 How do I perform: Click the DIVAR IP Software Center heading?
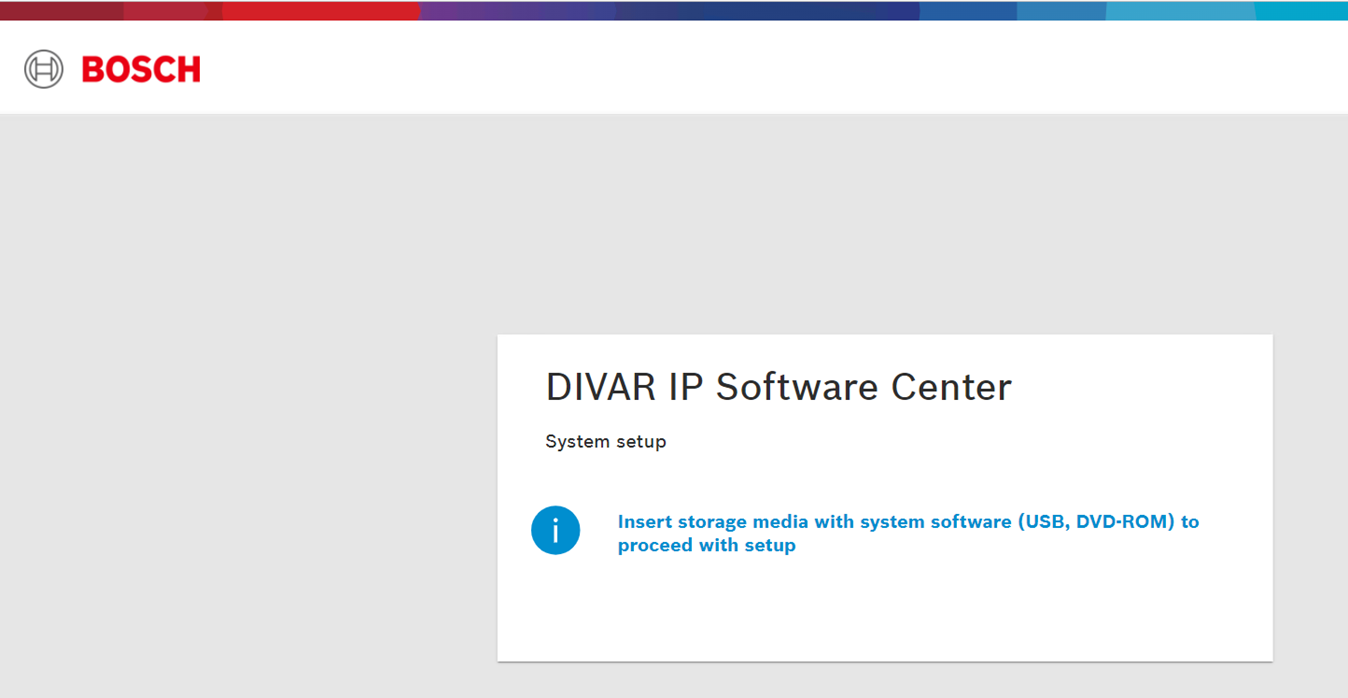778,387
